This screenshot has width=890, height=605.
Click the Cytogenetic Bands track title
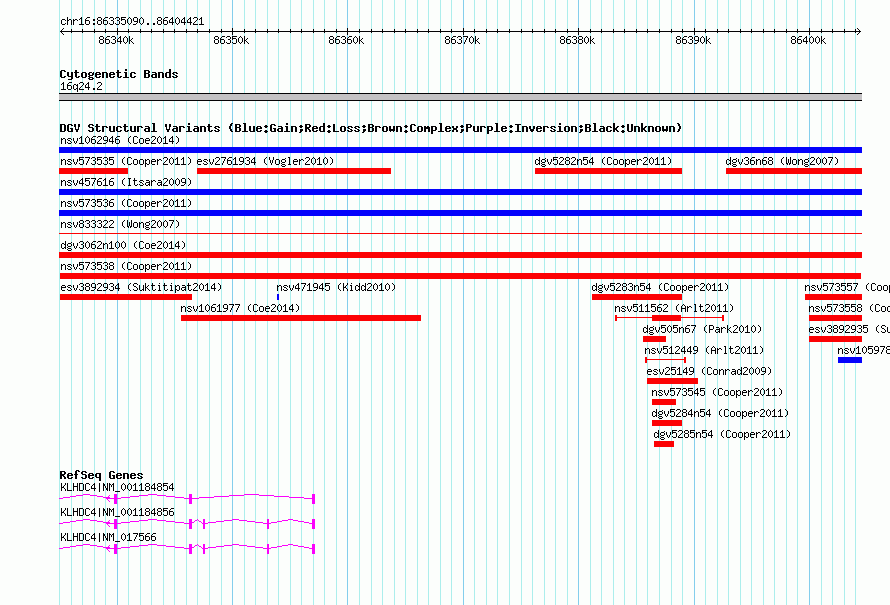(x=119, y=74)
